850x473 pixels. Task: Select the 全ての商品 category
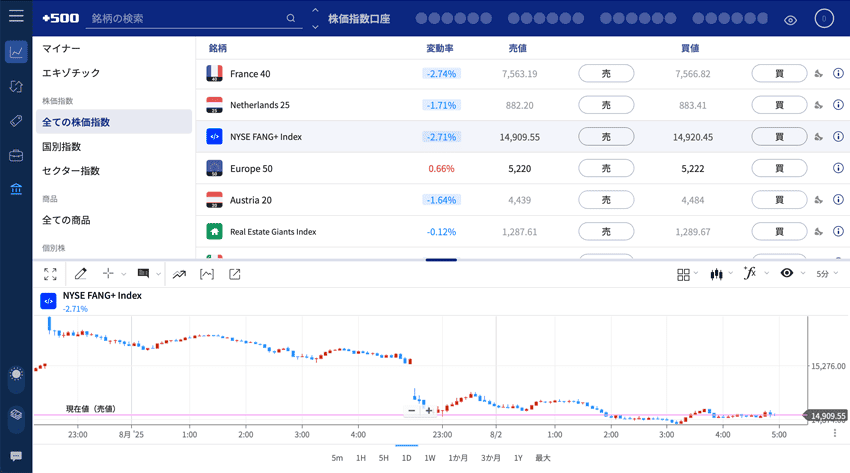66,220
